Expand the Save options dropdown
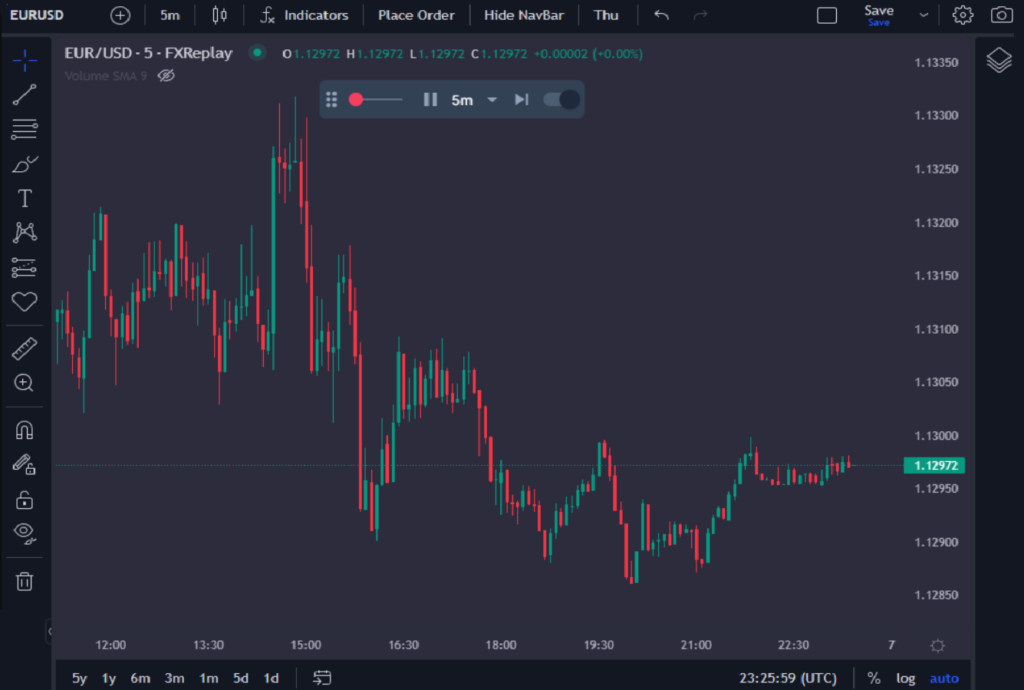This screenshot has height=690, width=1024. click(922, 15)
